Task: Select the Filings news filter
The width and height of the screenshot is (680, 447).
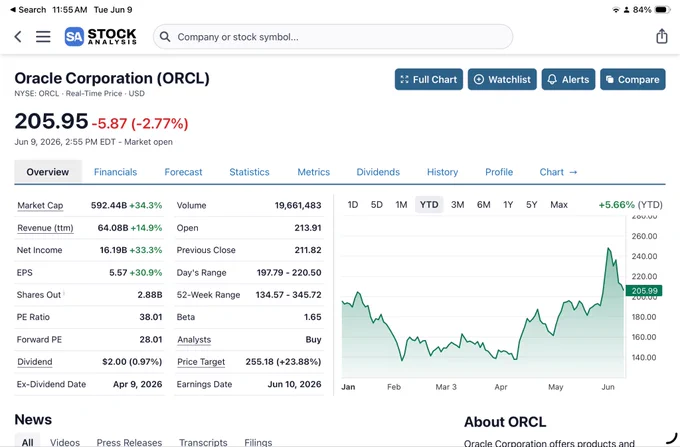Action: tap(258, 442)
